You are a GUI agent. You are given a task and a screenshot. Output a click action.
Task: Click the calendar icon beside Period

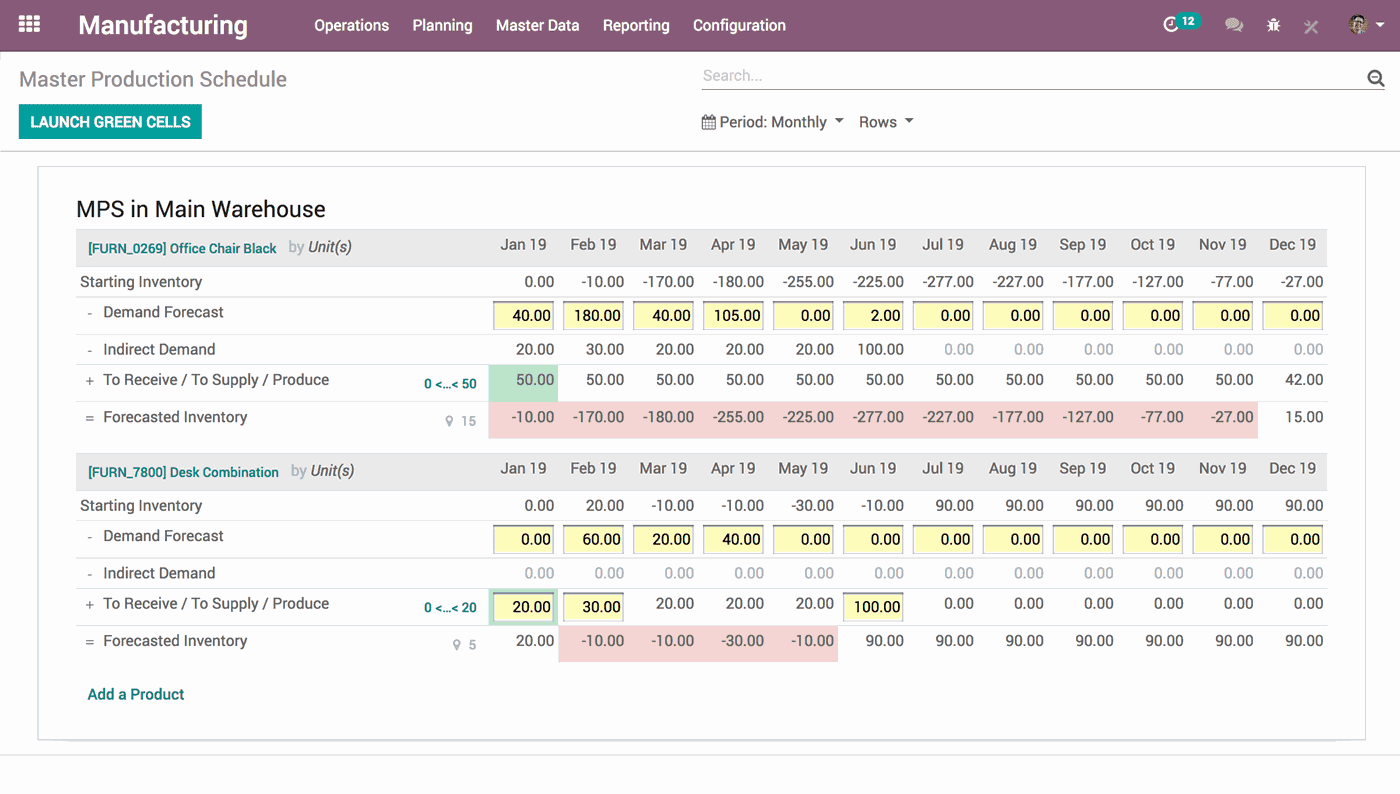pos(708,121)
